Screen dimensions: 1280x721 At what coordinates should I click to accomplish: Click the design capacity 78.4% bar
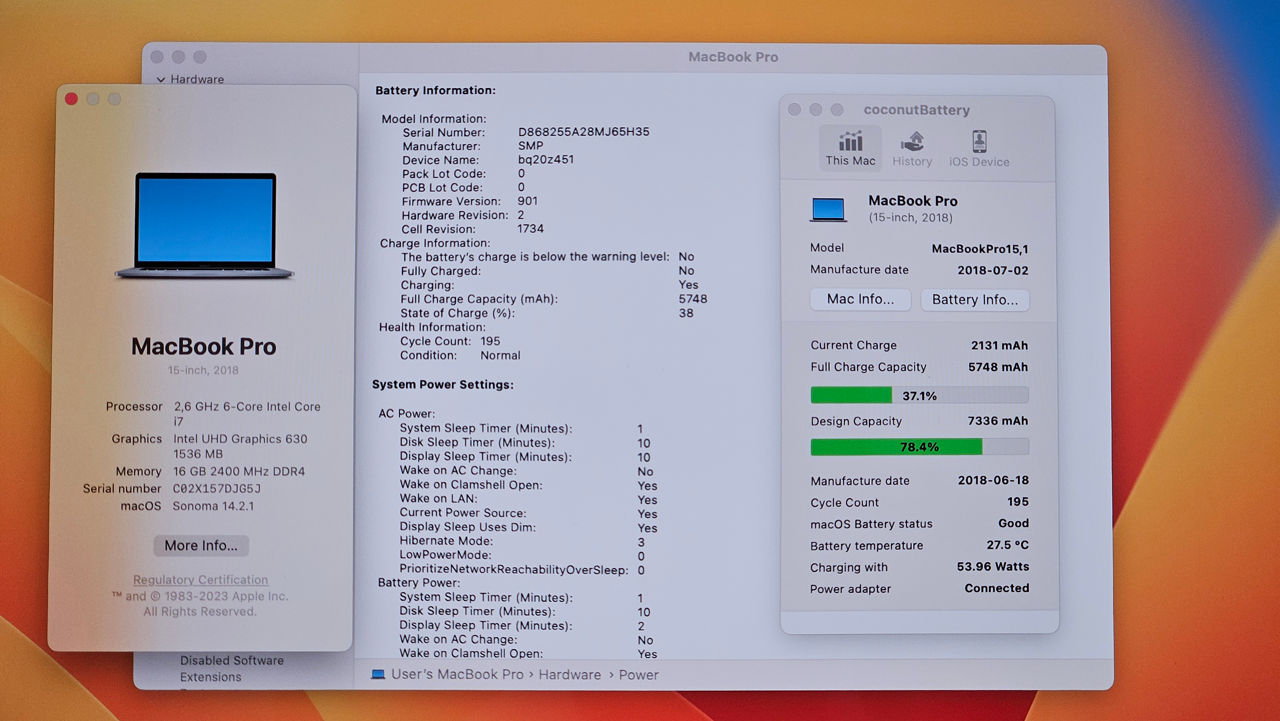tap(919, 446)
